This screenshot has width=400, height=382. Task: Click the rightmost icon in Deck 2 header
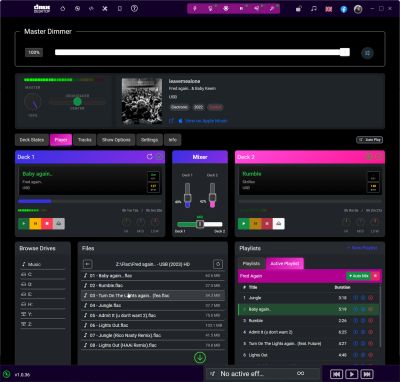pos(379,157)
